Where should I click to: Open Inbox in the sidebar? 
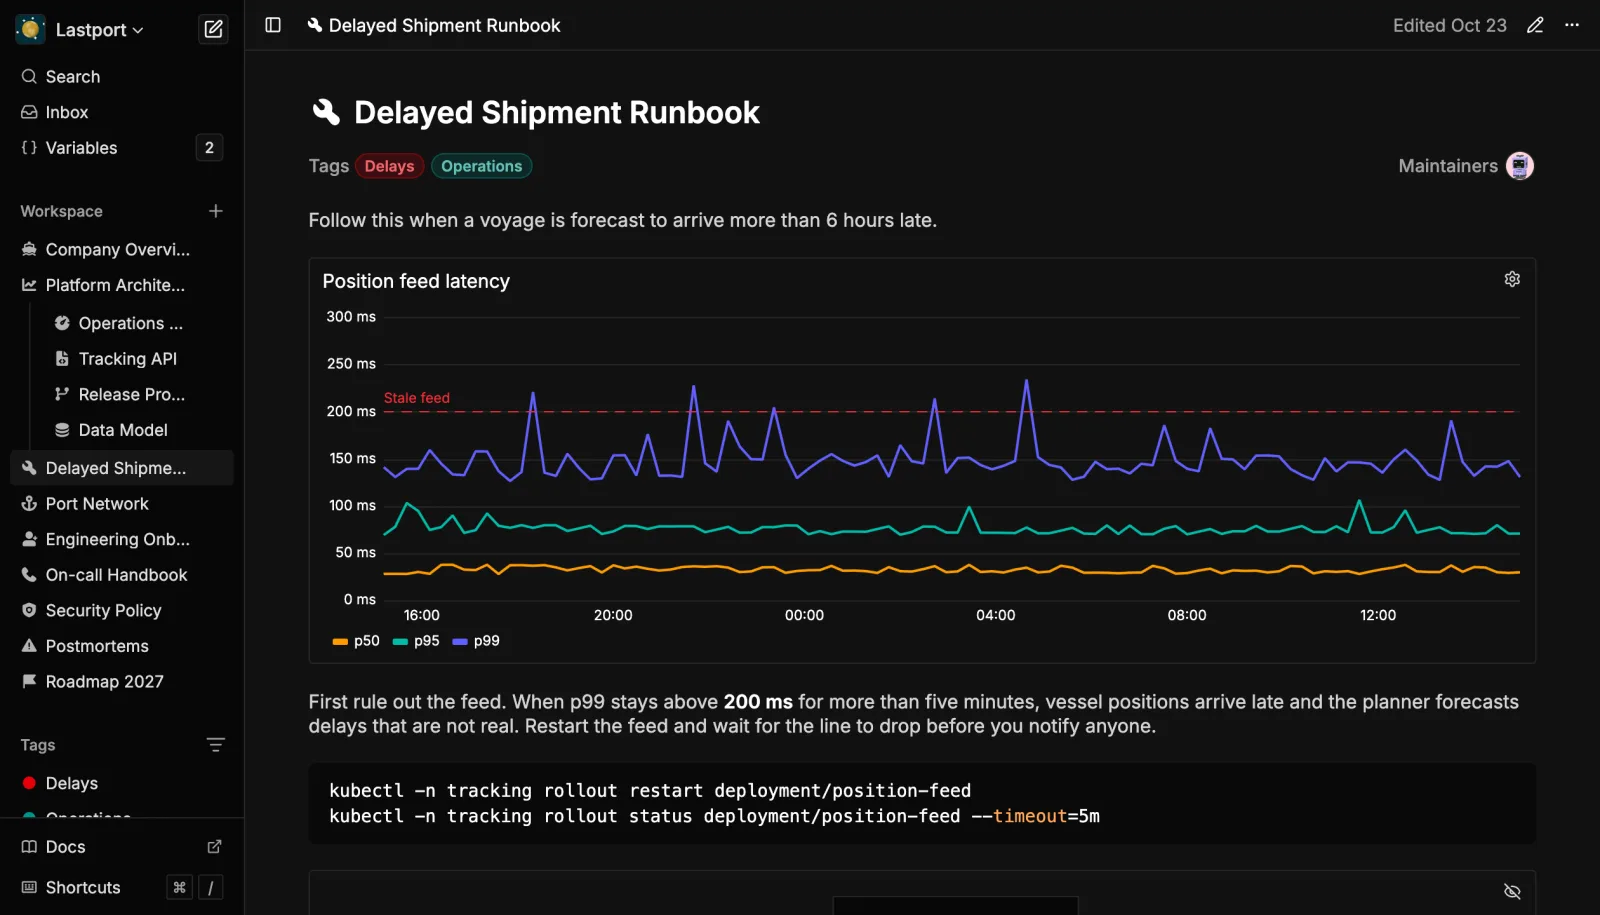pyautogui.click(x=122, y=113)
